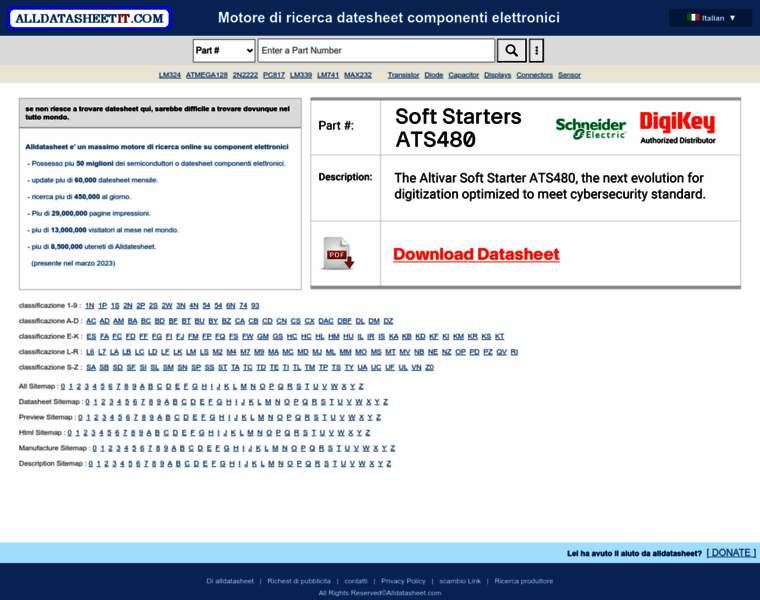Browse the Connectors category link
This screenshot has height=600, width=760.
click(535, 75)
